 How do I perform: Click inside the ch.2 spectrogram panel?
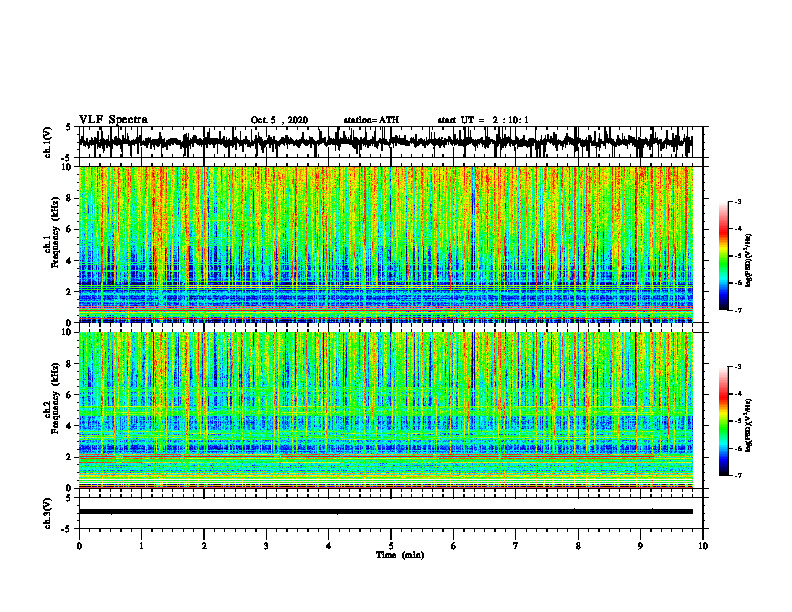click(x=385, y=410)
